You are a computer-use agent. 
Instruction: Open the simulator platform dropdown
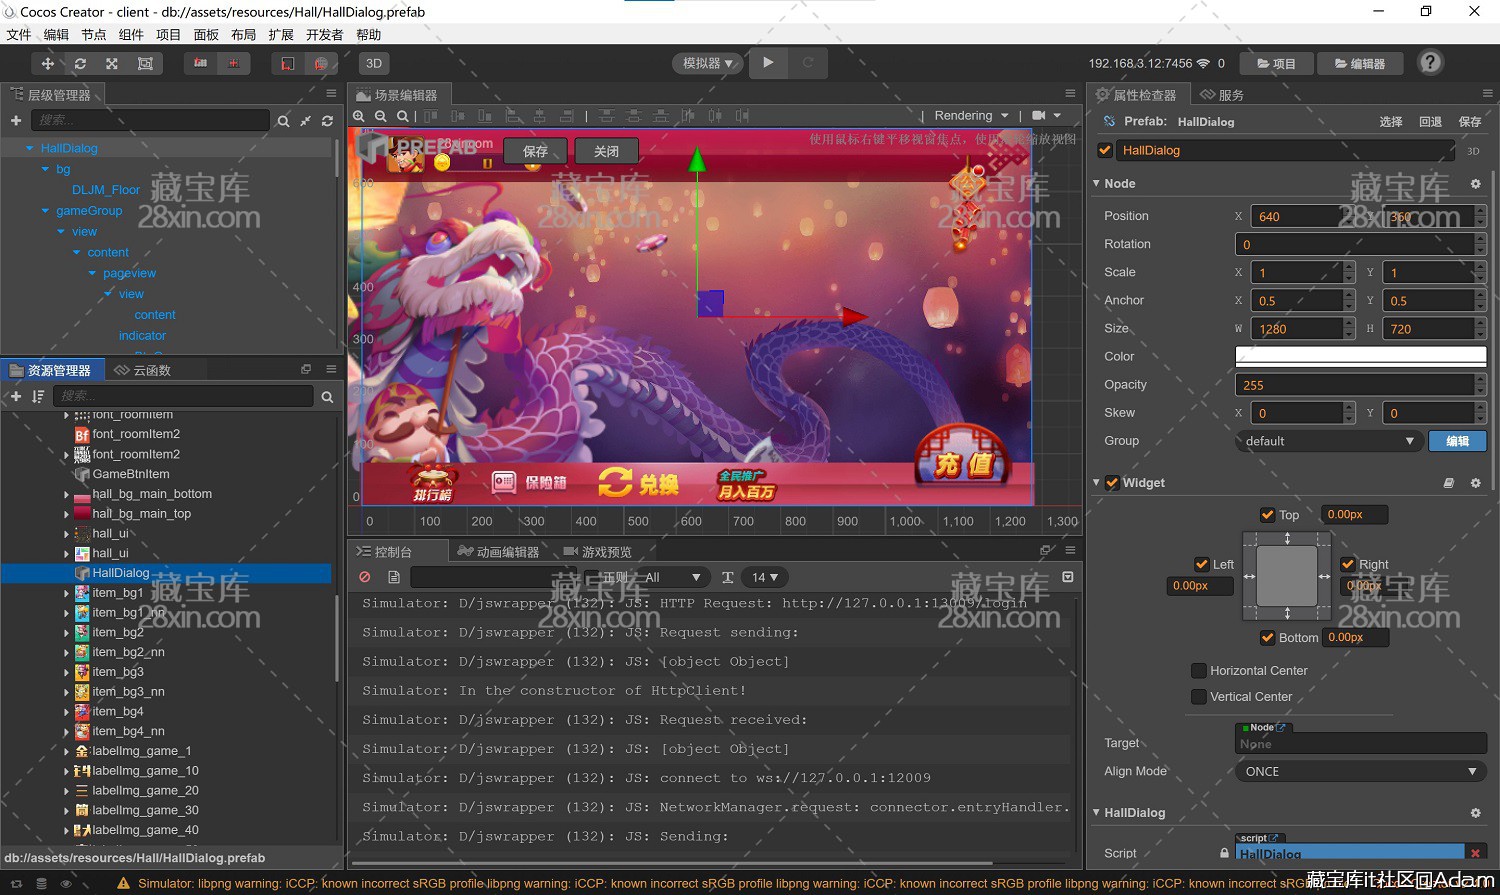[x=707, y=64]
